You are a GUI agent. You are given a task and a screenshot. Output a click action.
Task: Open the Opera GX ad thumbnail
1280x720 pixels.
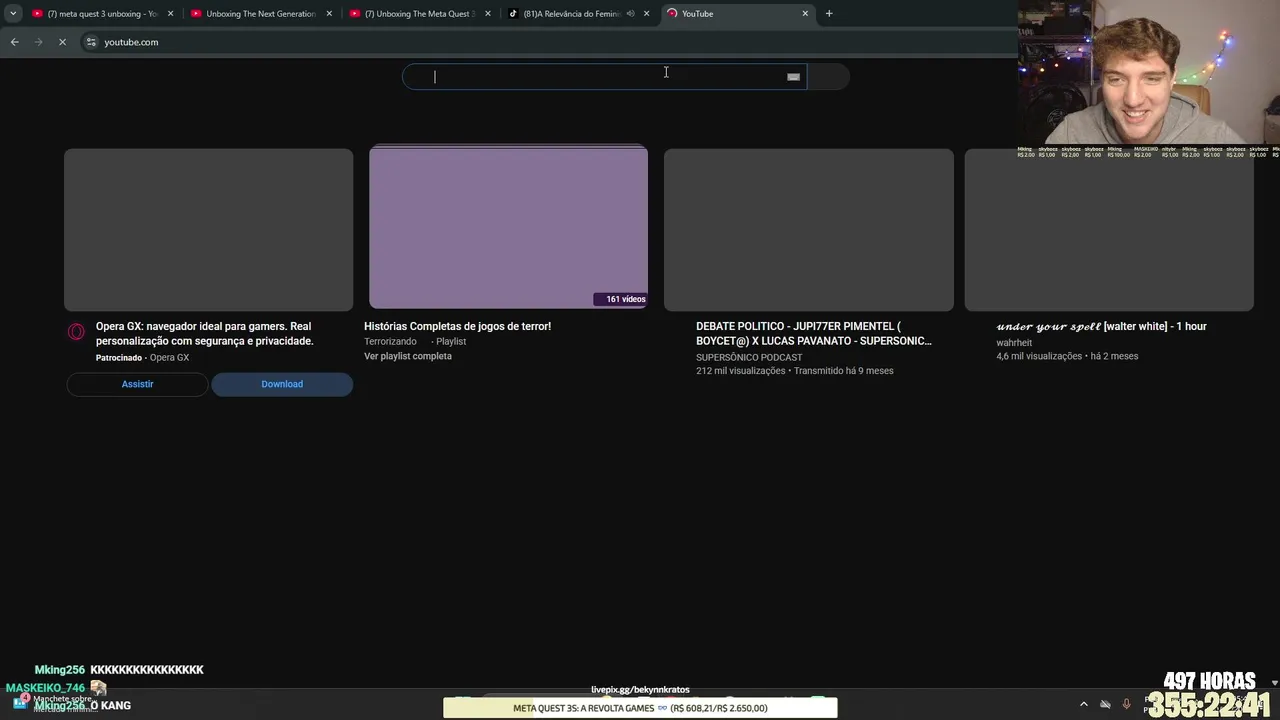(208, 230)
